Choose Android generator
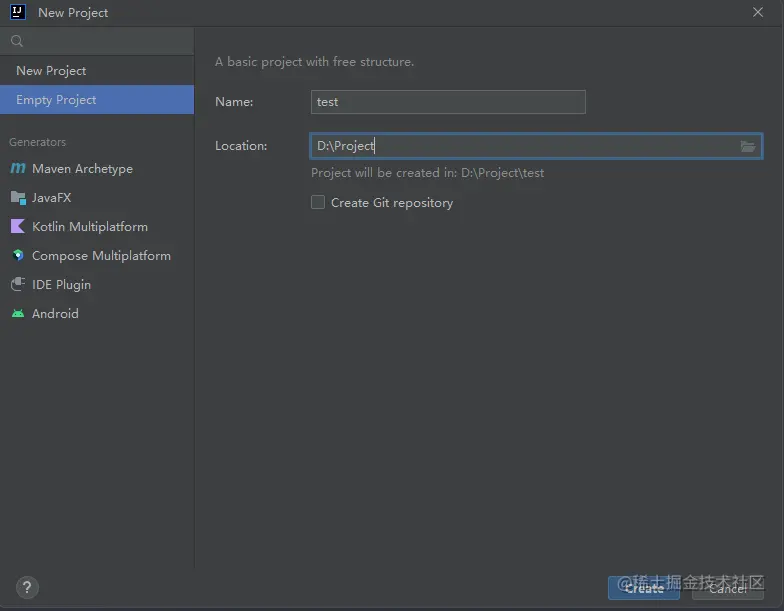Viewport: 784px width, 611px height. click(x=97, y=314)
